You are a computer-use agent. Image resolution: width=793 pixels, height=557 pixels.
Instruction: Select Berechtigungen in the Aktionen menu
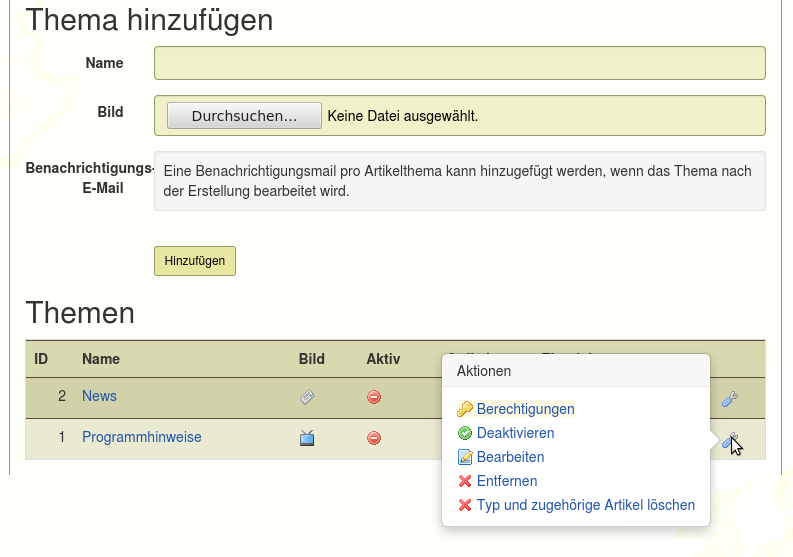click(x=525, y=409)
